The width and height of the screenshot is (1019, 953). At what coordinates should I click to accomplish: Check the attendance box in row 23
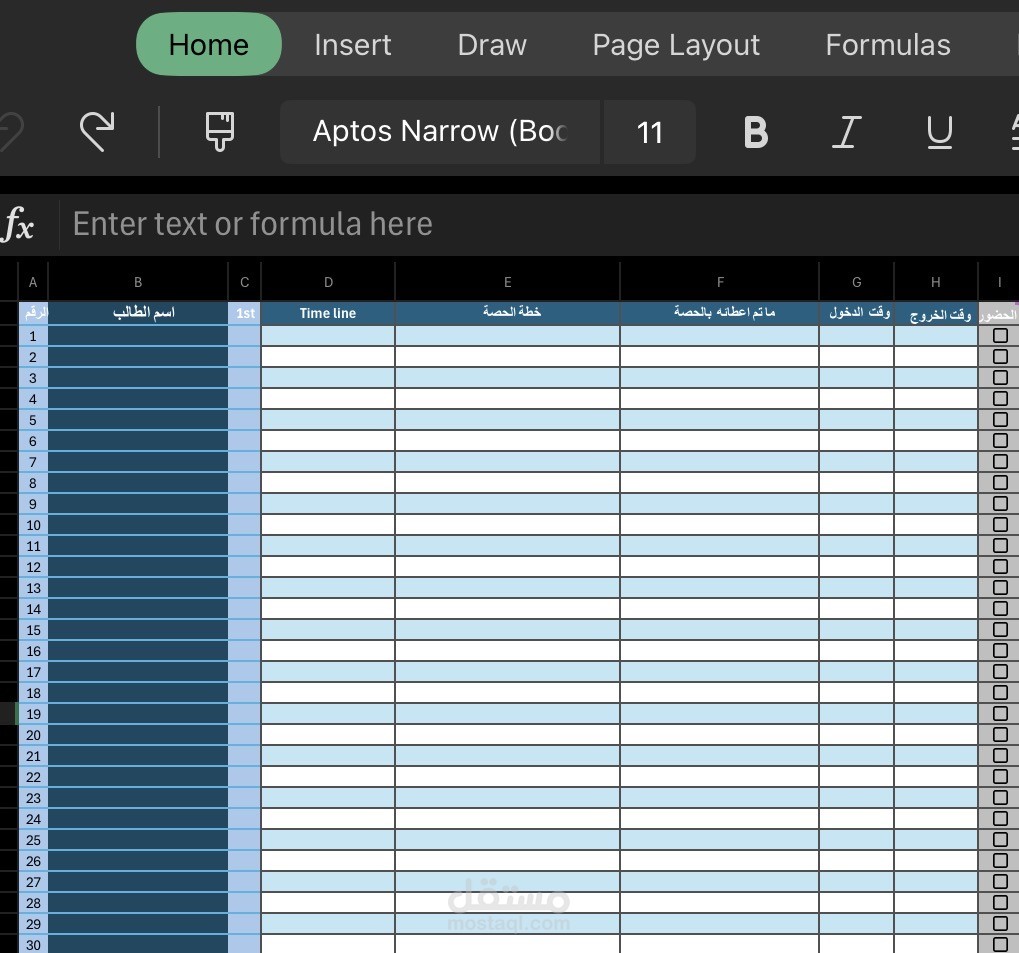(x=1000, y=797)
